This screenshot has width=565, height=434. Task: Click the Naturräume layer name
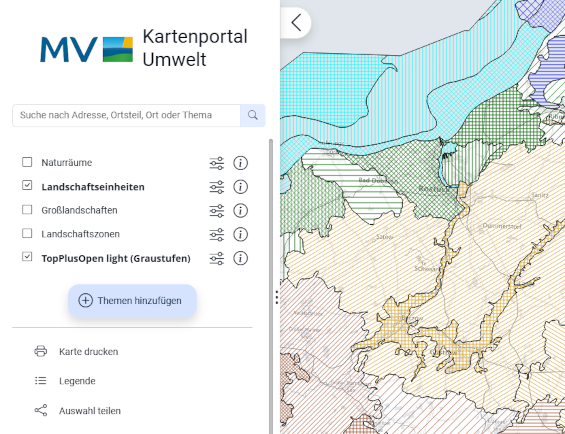(67, 163)
